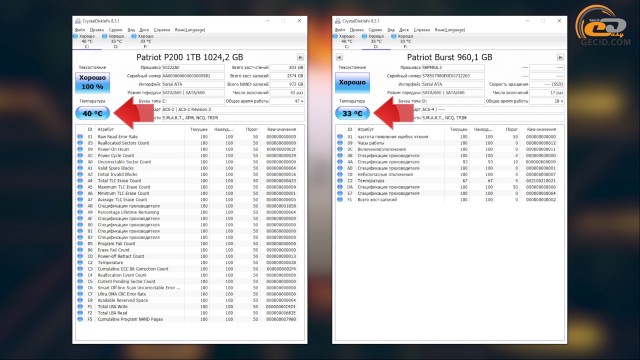Open Правка menu in Patriot P200 window

pos(97,30)
